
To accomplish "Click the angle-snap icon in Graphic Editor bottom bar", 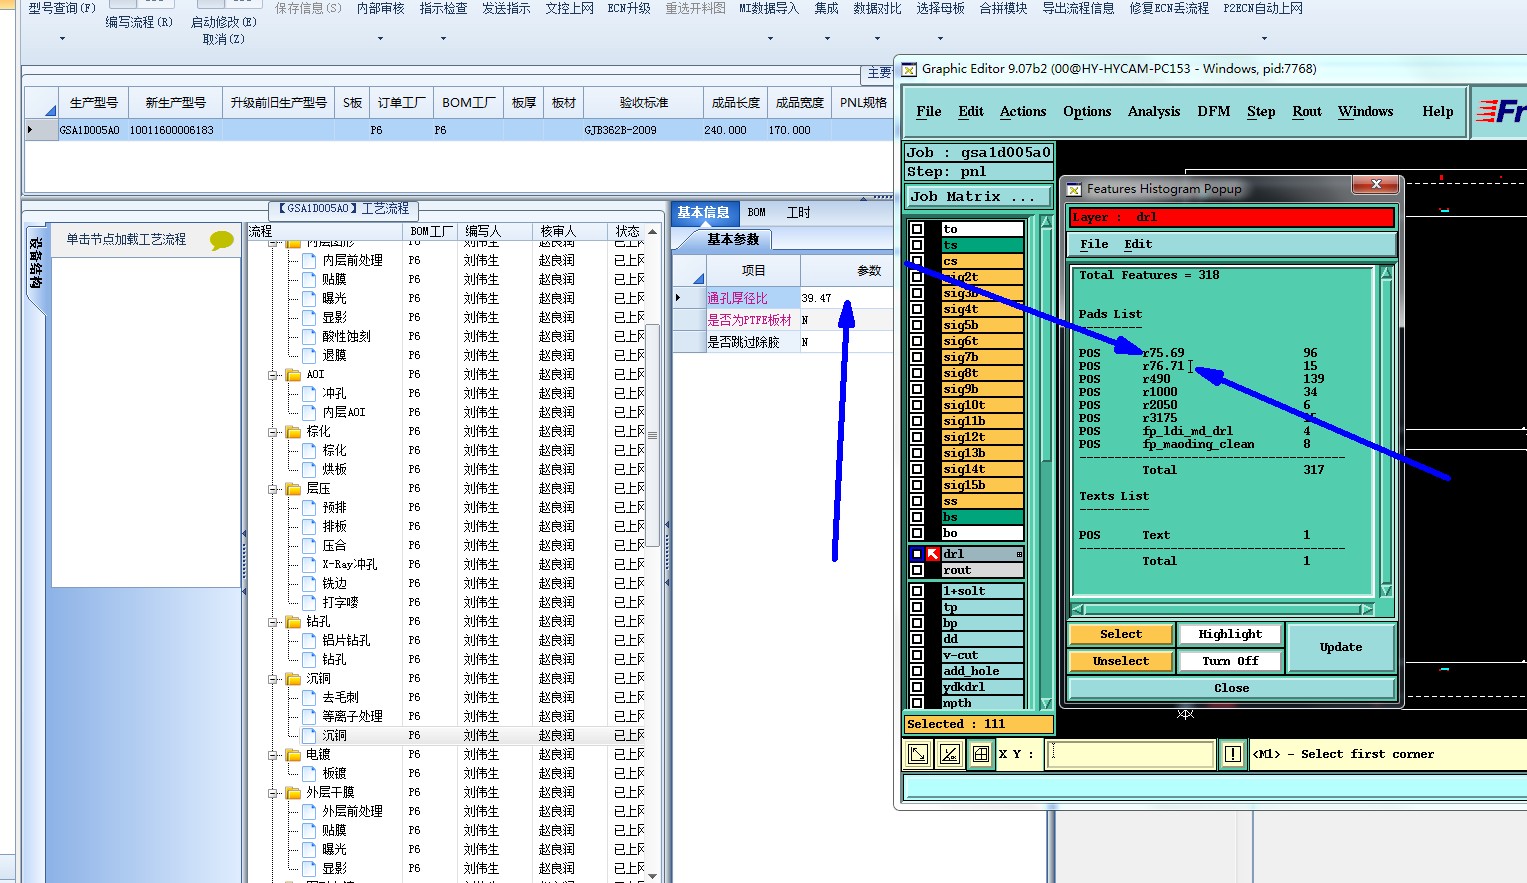I will 949,754.
